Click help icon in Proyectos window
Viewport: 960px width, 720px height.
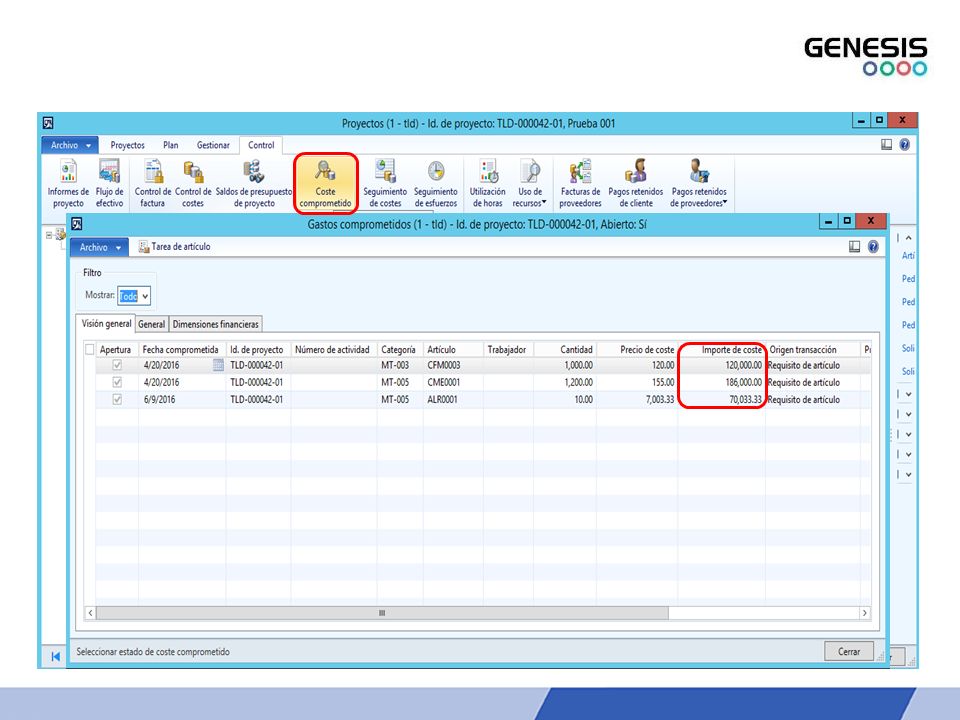[x=904, y=144]
